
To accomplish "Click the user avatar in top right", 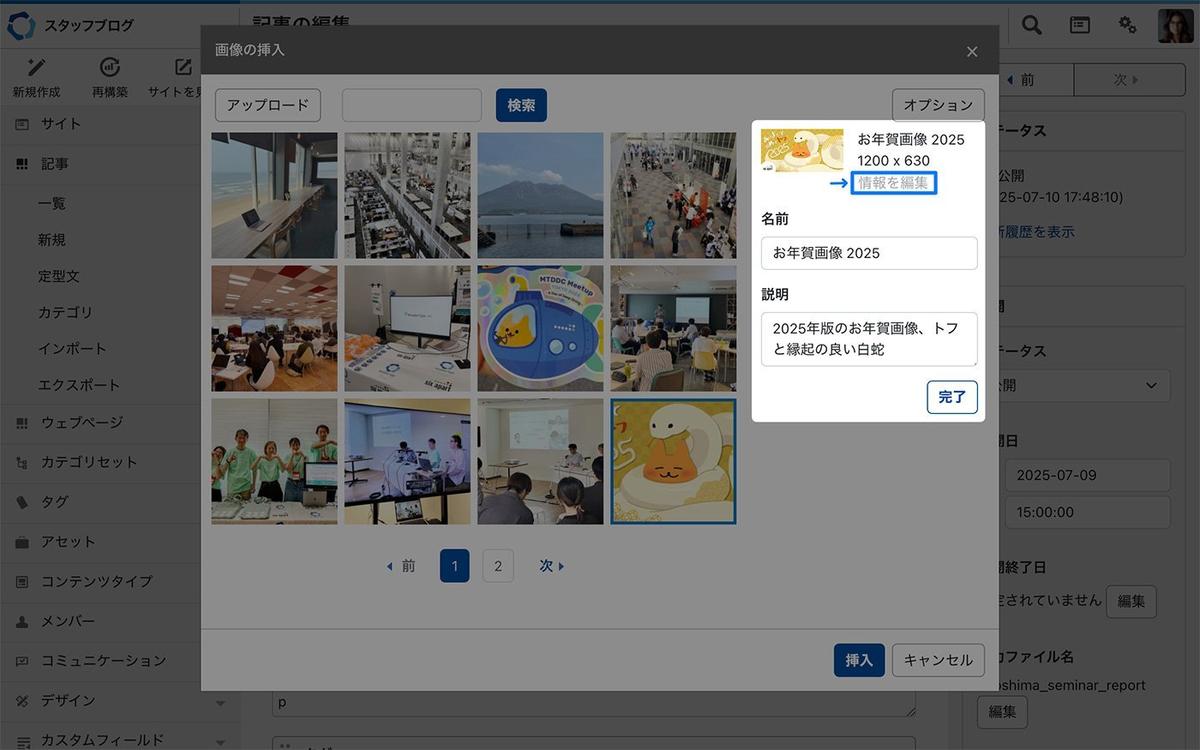I will [x=1174, y=25].
